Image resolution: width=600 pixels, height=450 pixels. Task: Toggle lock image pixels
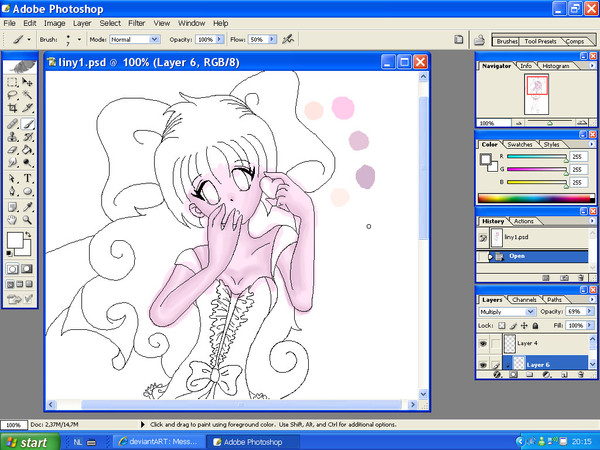513,326
